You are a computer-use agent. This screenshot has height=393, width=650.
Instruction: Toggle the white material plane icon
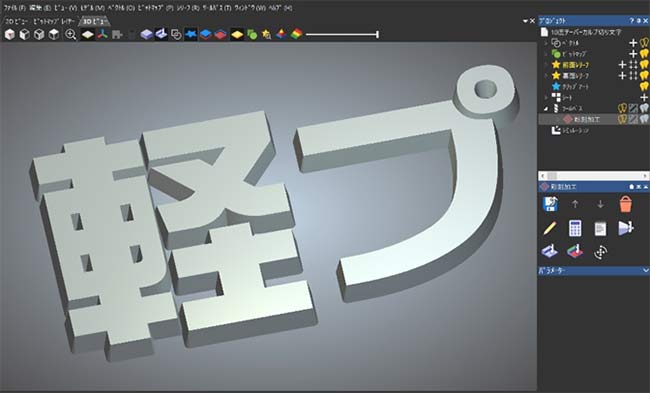tap(87, 34)
